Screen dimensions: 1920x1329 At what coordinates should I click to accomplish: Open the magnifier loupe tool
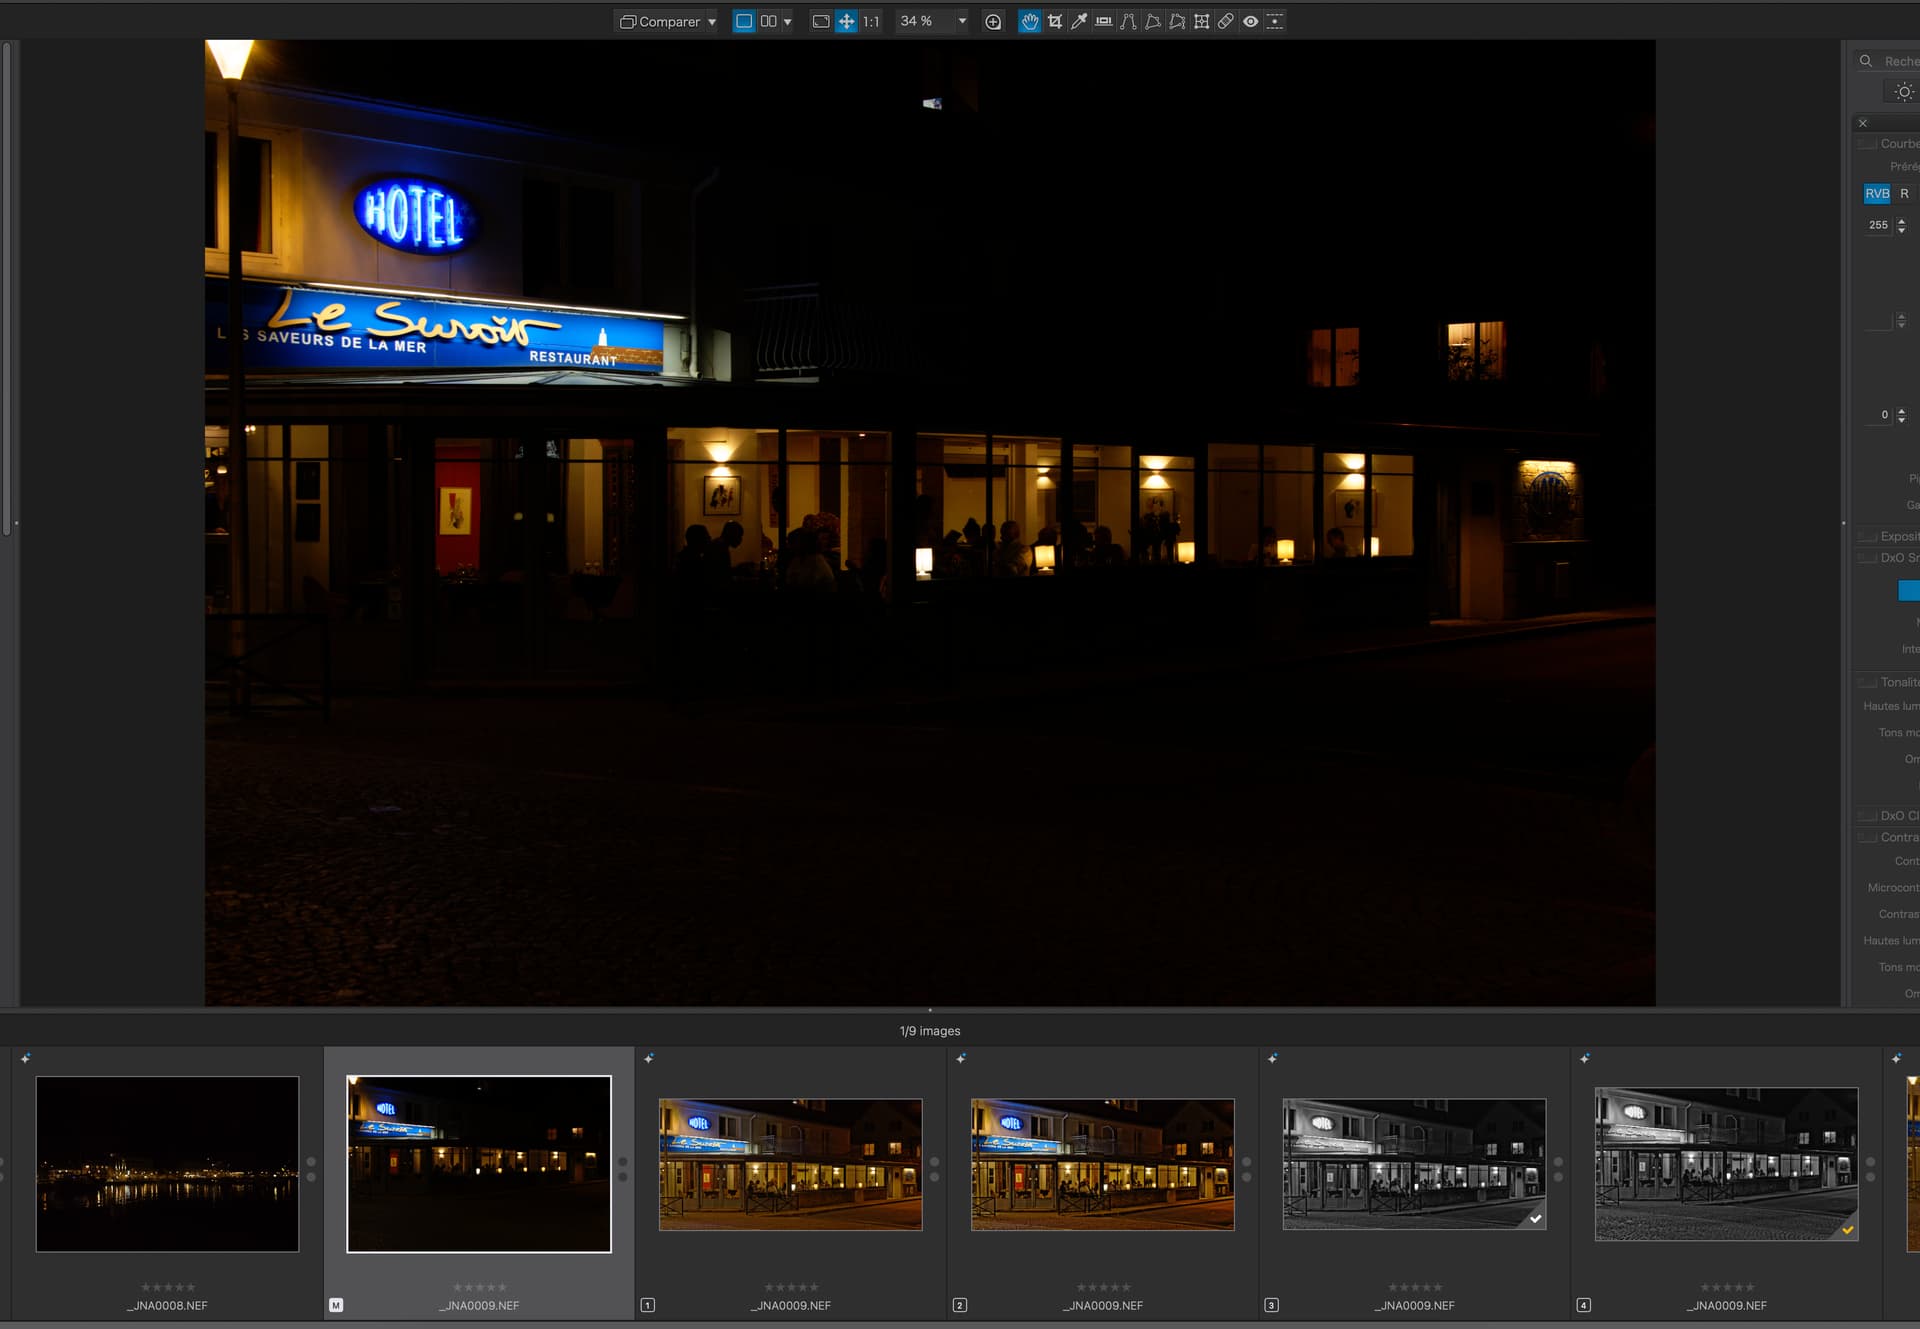(993, 21)
